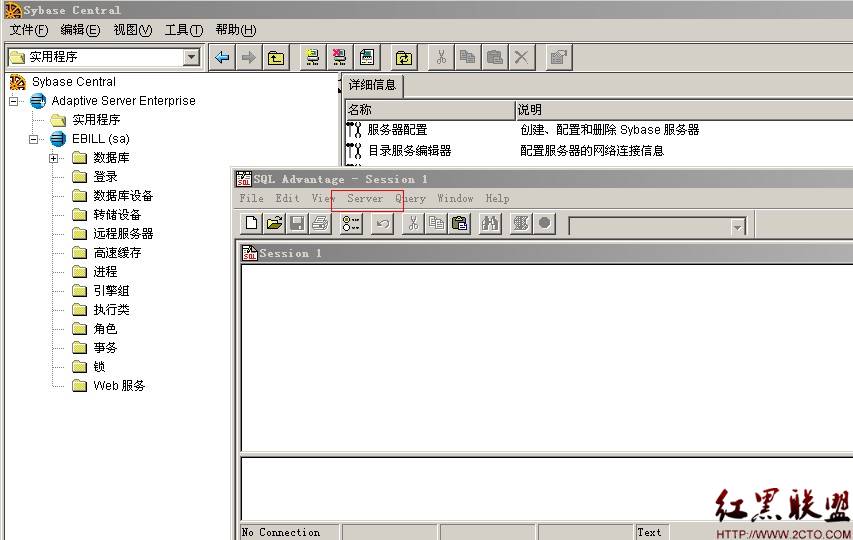Select the 进程 folder
The image size is (853, 540).
[105, 272]
